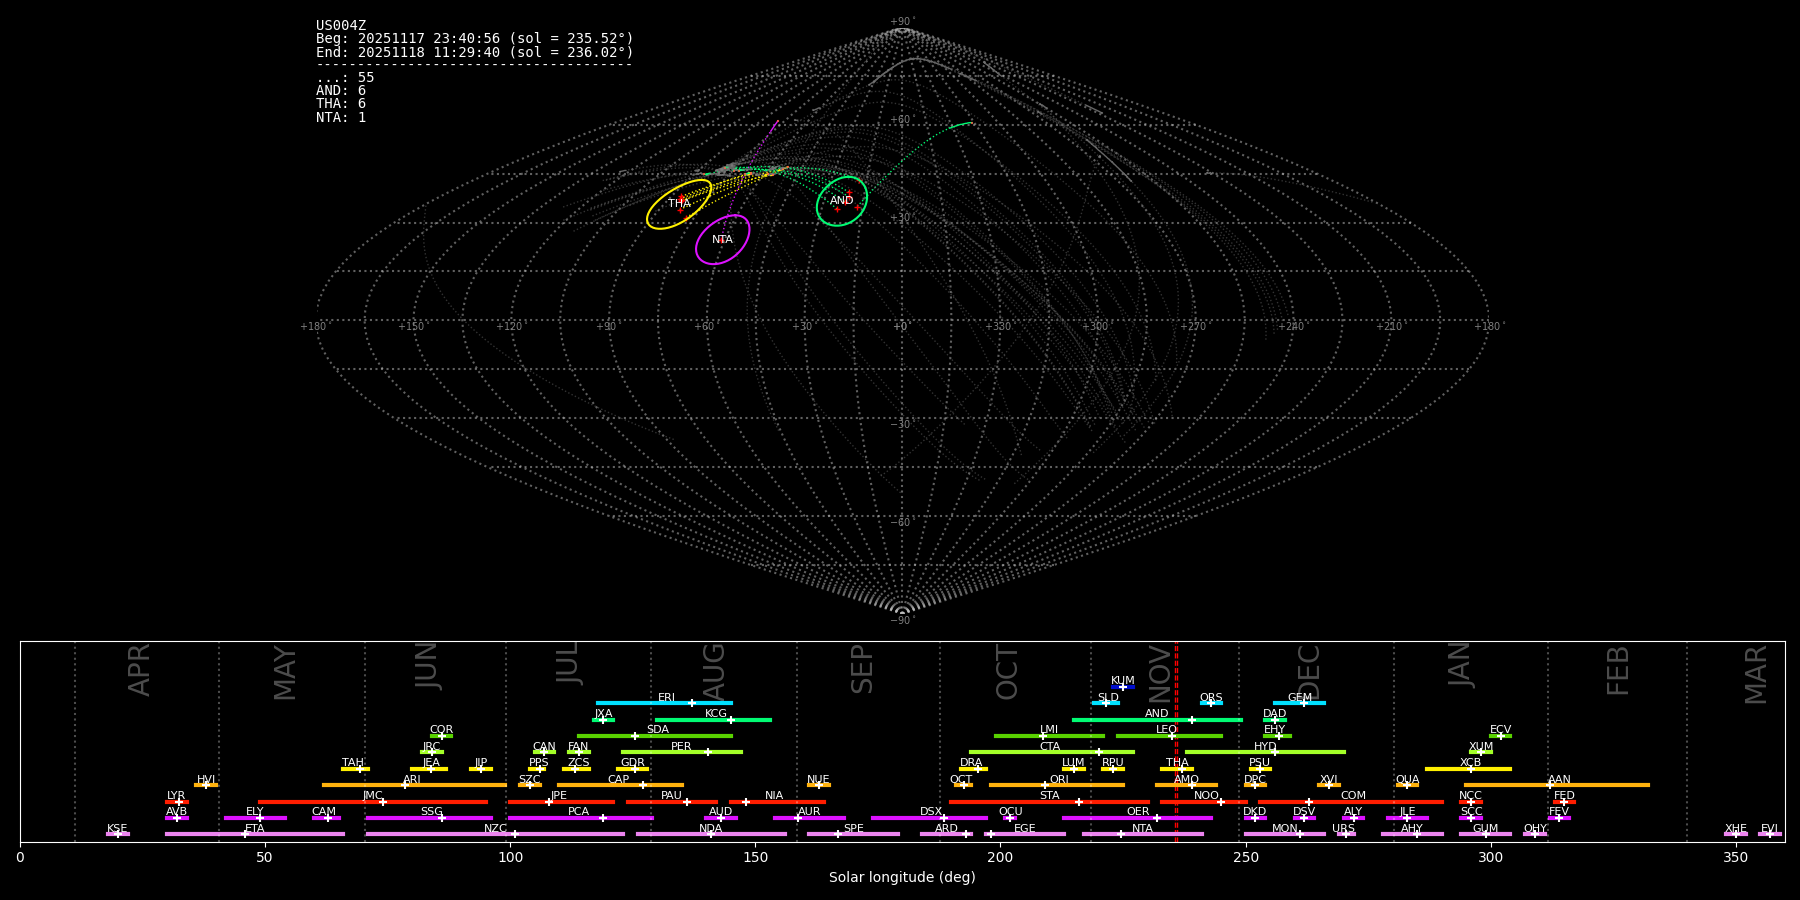Screen dimensions: 1800x900
Task: Click the AUG month label
Action: coord(714,672)
